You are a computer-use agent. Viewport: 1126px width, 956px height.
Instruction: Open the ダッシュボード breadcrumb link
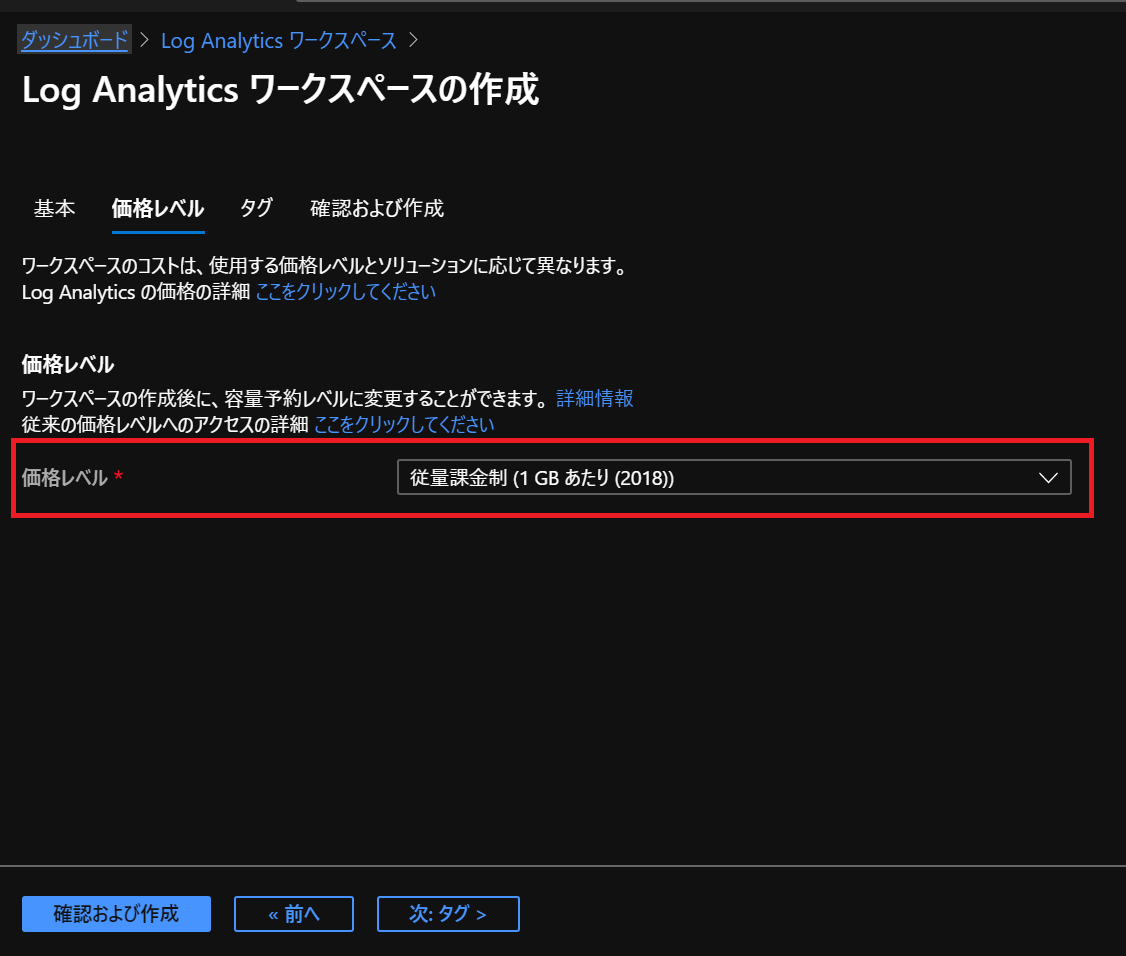74,40
